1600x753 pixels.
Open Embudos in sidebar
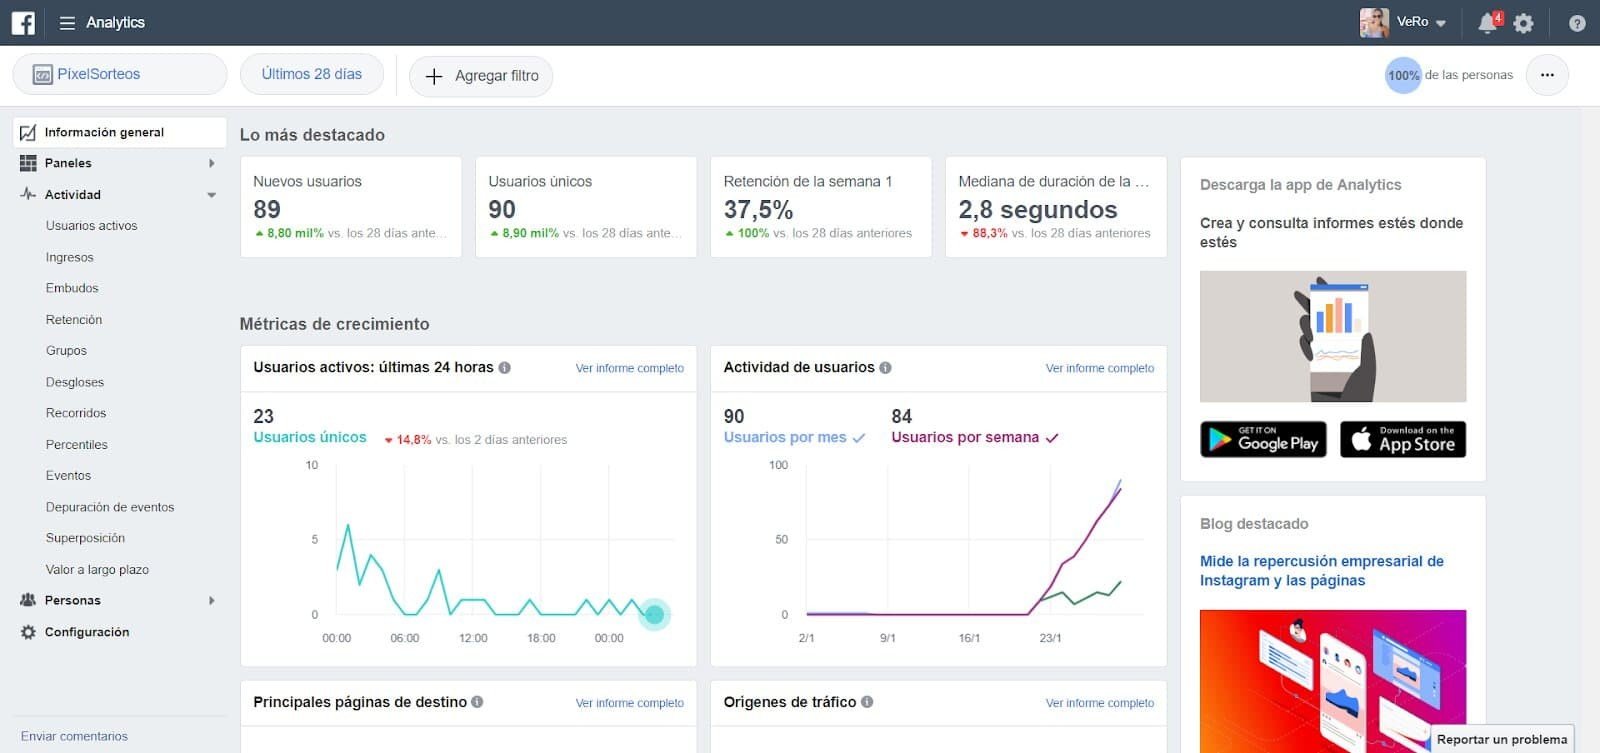(72, 288)
